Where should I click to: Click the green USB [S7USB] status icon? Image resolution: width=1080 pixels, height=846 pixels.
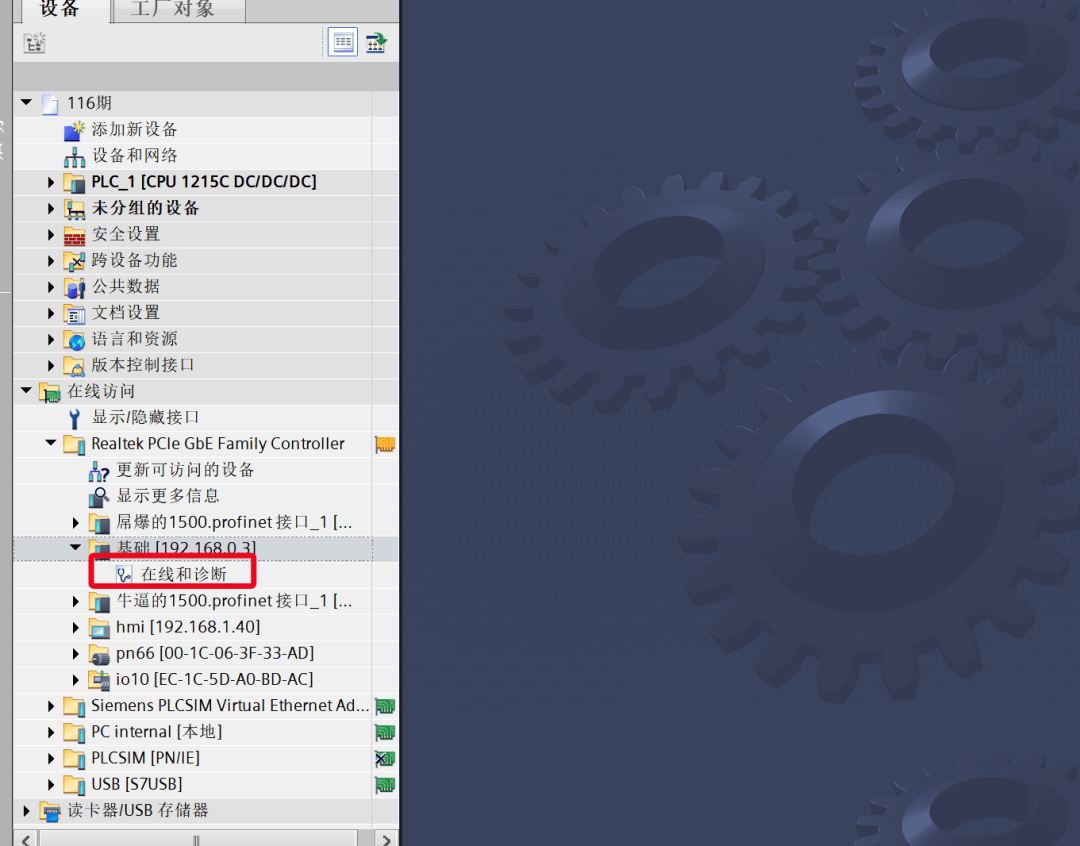tap(385, 785)
